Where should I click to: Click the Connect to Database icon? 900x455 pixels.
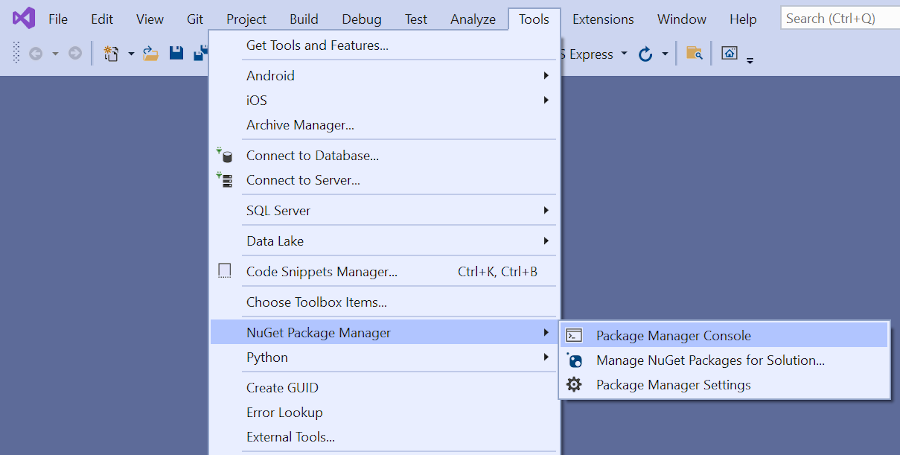coord(224,155)
